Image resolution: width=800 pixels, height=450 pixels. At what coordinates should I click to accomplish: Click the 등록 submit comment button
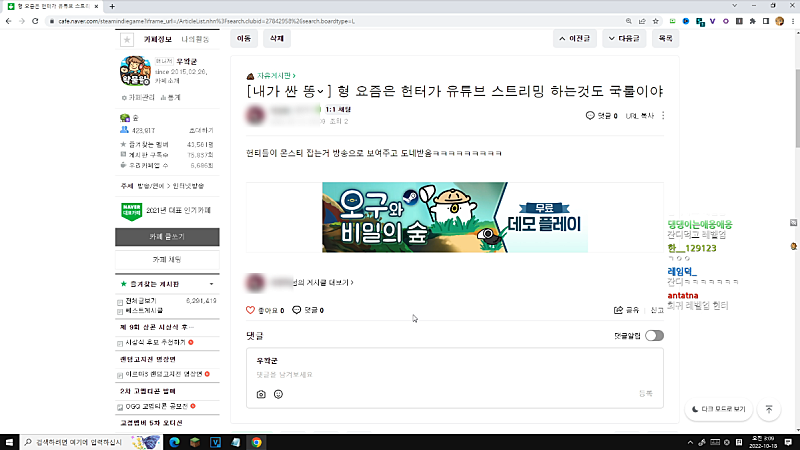pyautogui.click(x=646, y=394)
